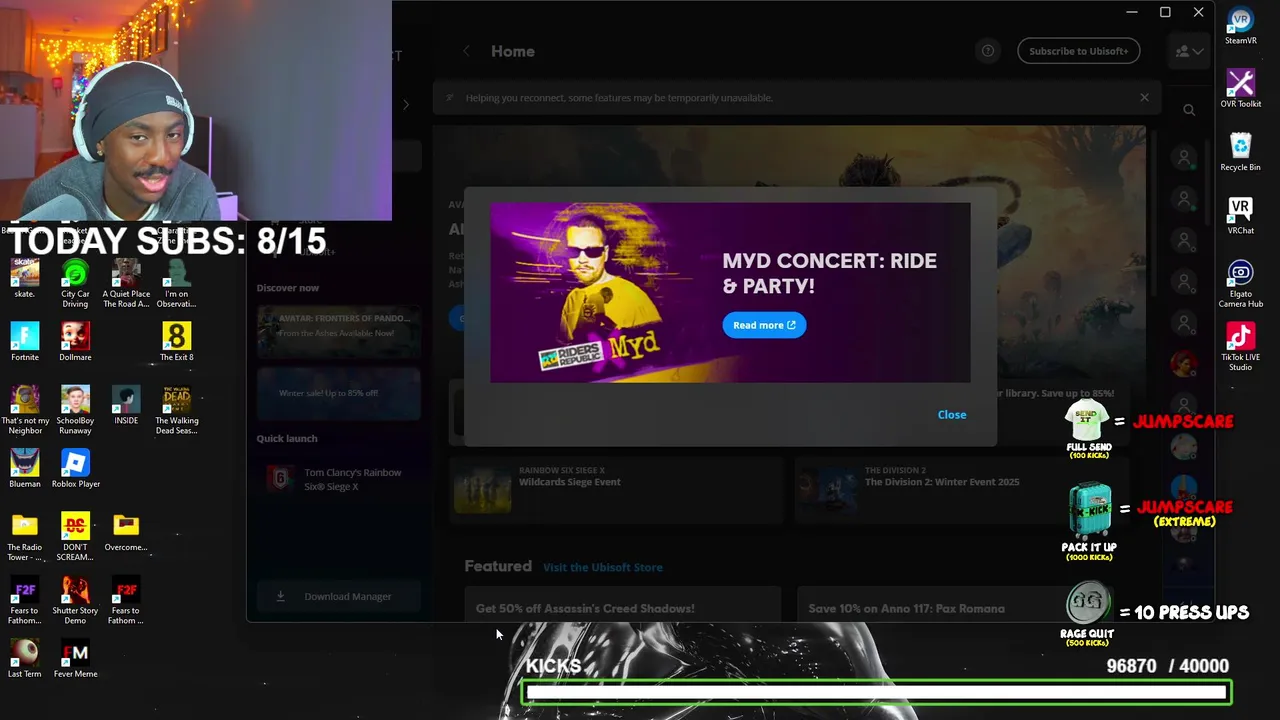The height and width of the screenshot is (720, 1280).
Task: Open TikTok LIVE Studio desktop icon
Action: 1240,347
